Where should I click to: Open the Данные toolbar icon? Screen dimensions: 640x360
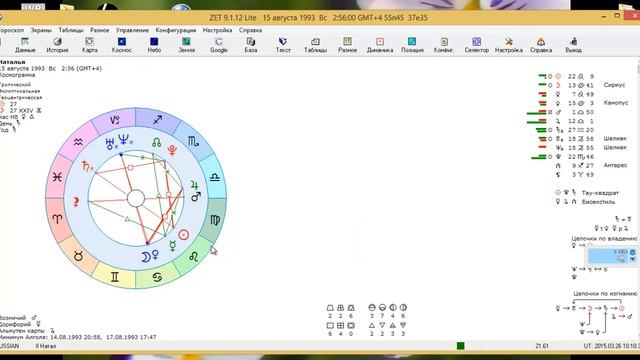(x=25, y=45)
